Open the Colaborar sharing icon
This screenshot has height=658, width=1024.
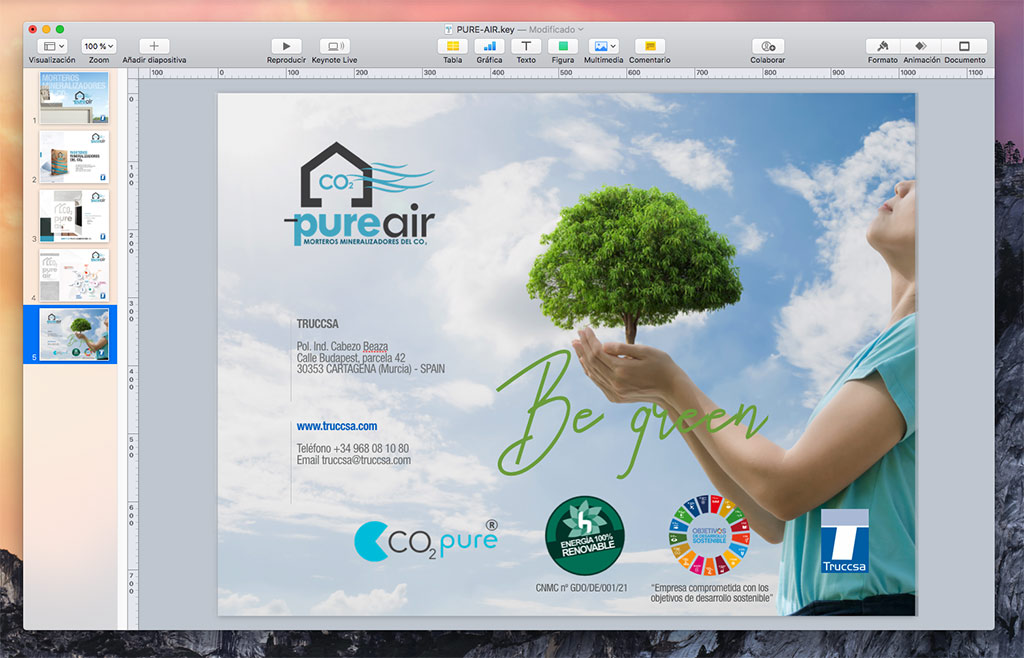767,46
